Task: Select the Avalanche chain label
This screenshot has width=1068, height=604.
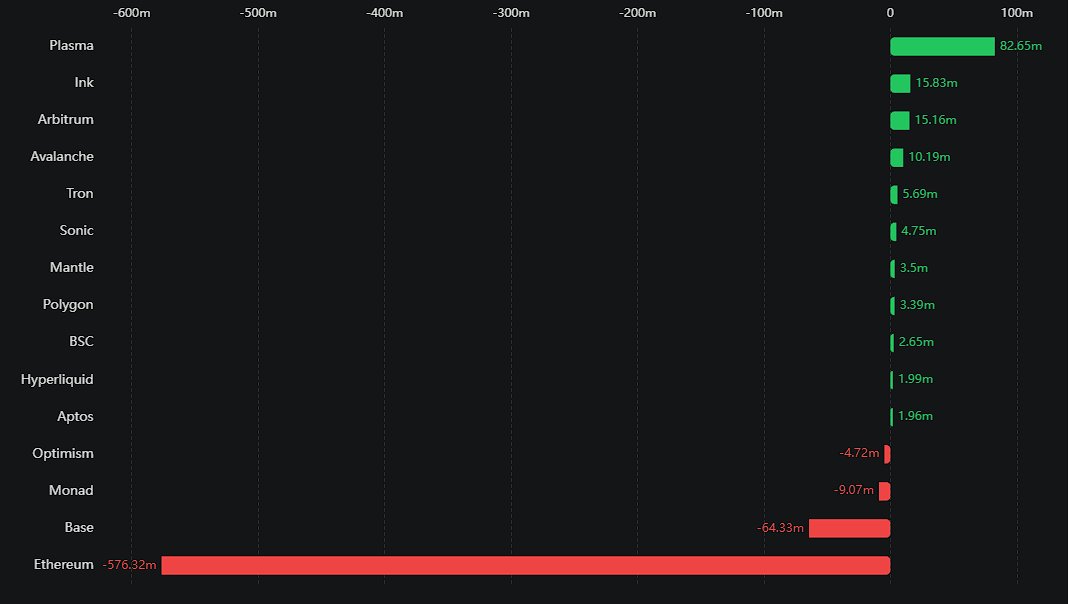Action: click(62, 157)
